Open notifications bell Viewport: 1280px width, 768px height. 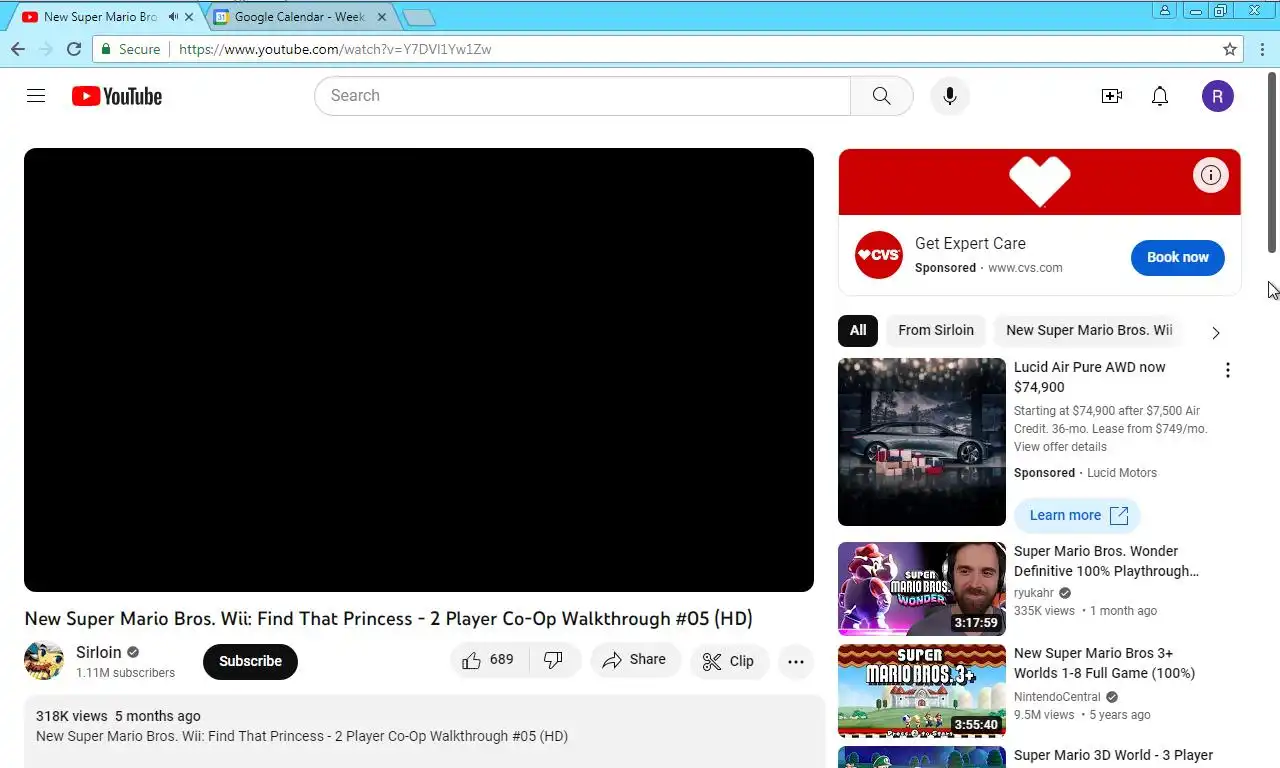click(x=1160, y=96)
